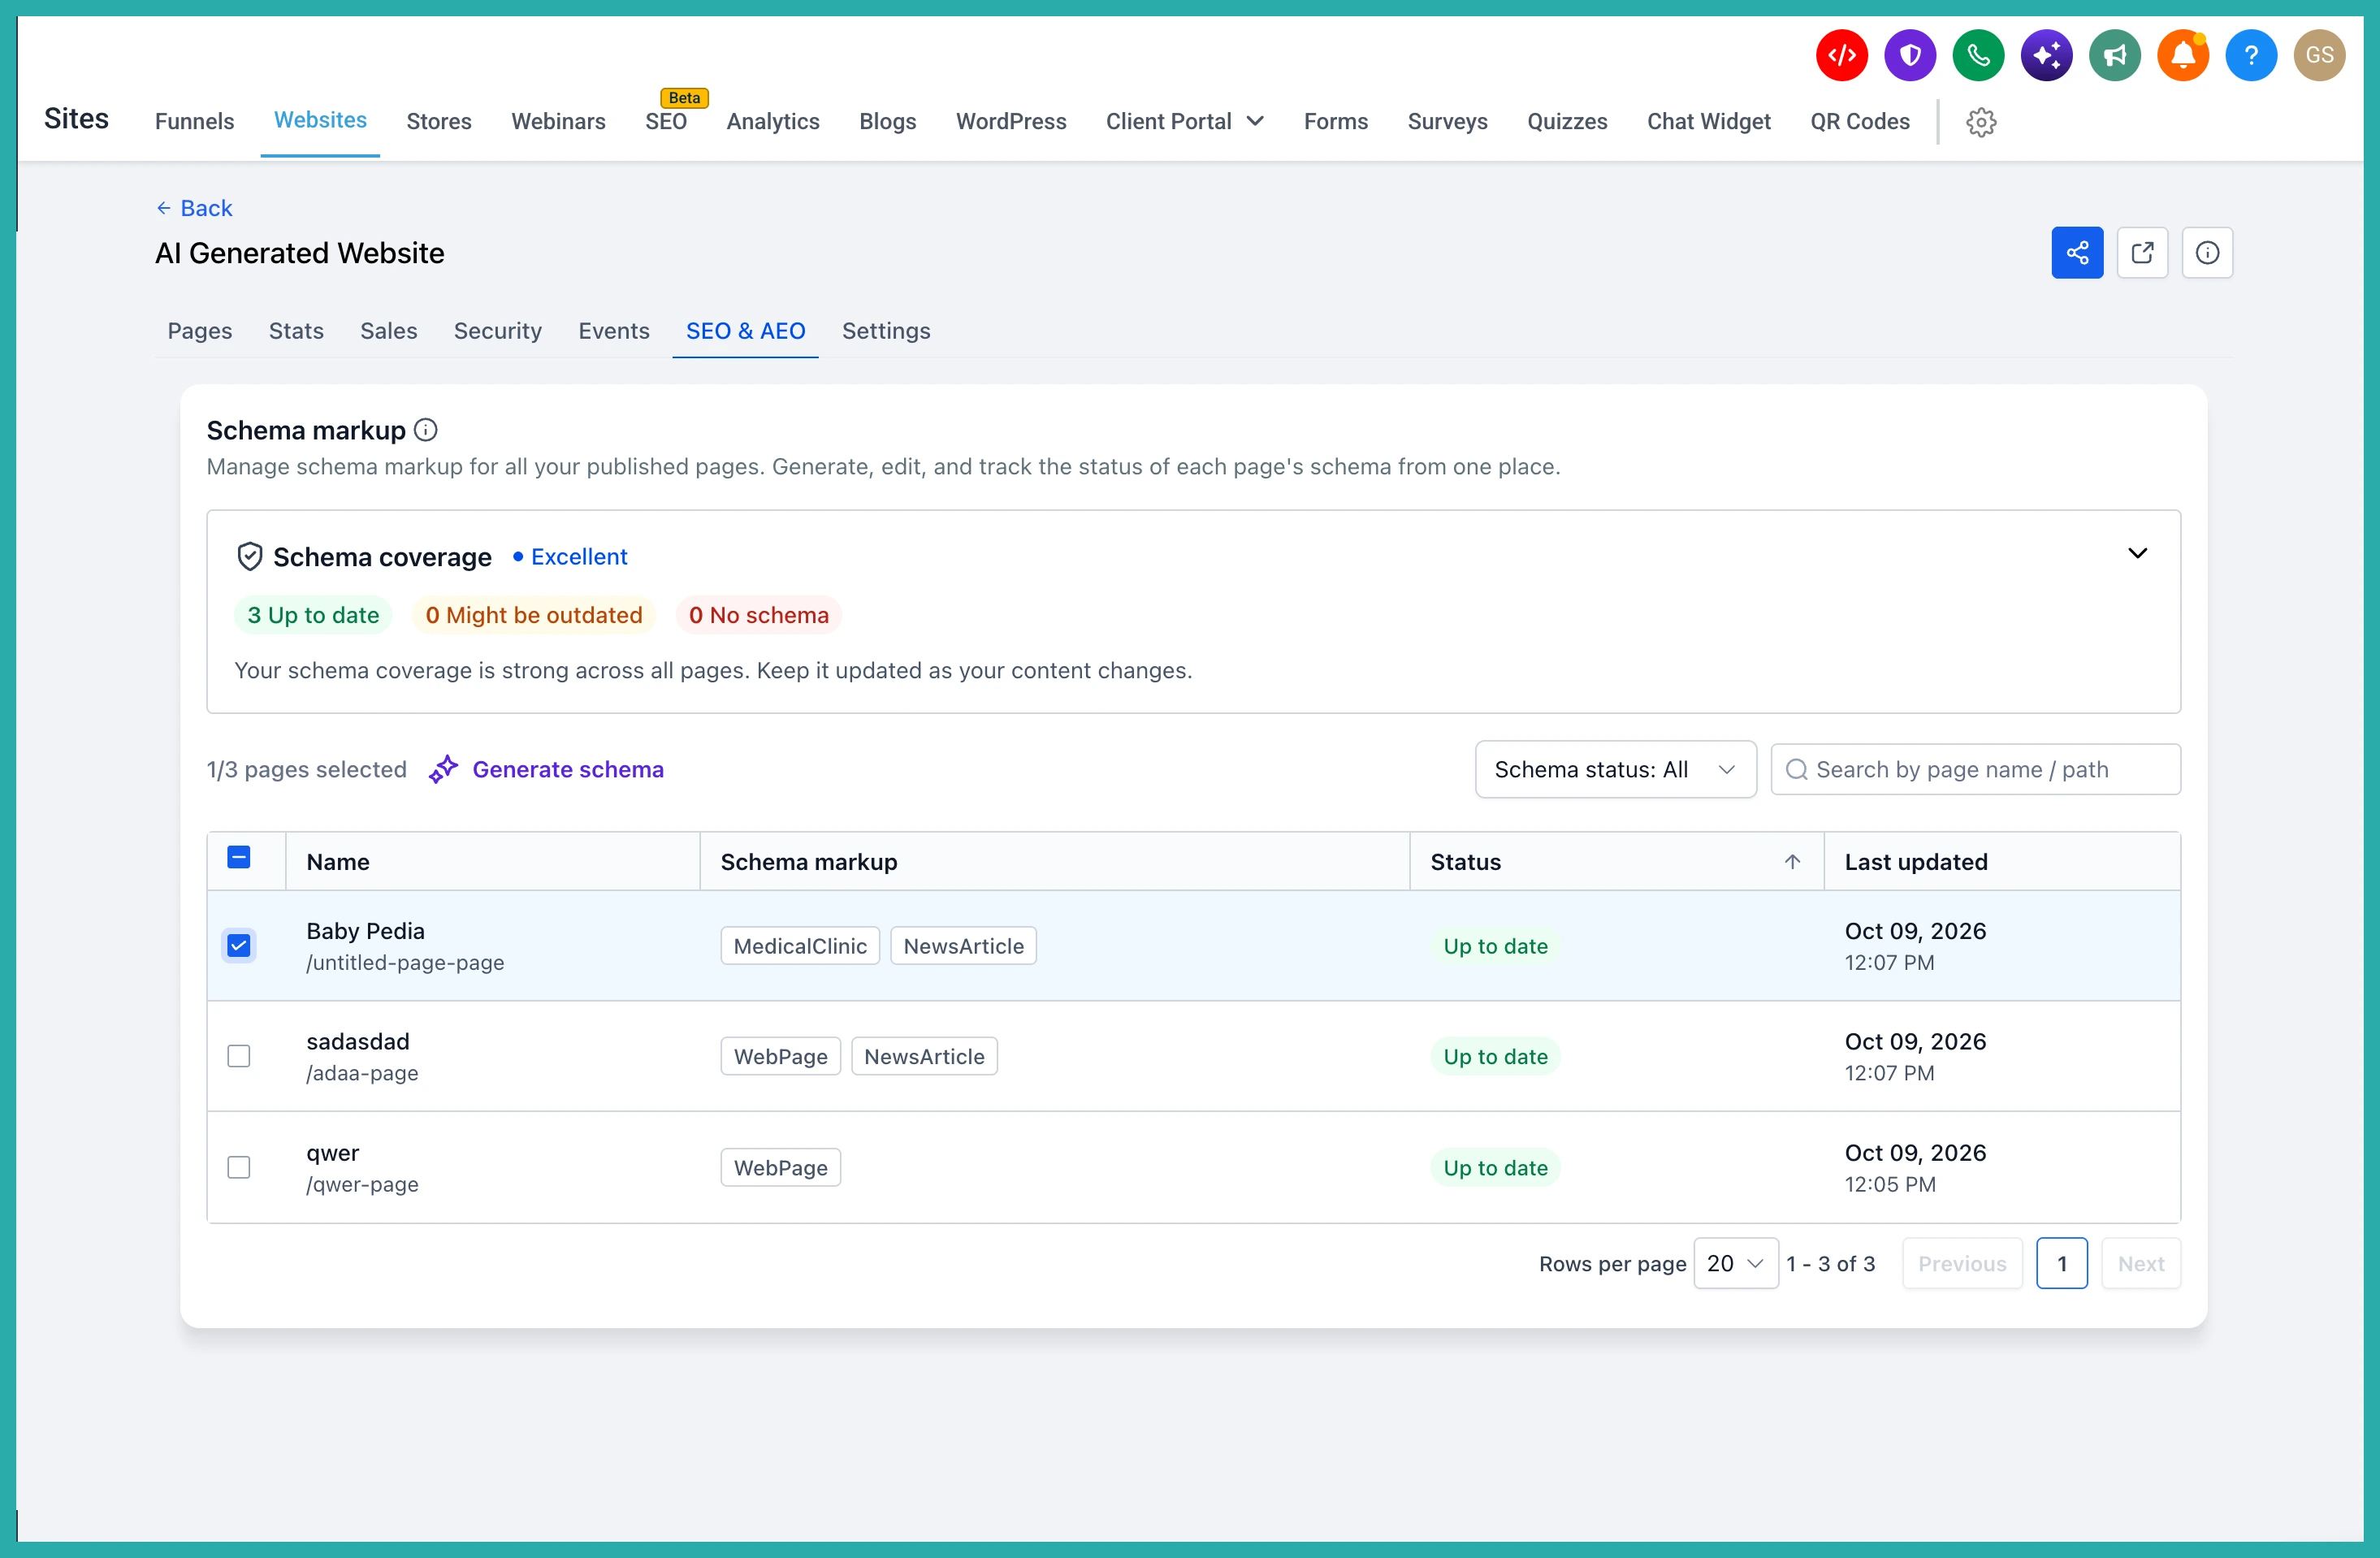Open the Security tab
2380x1558 pixels.
tap(497, 330)
